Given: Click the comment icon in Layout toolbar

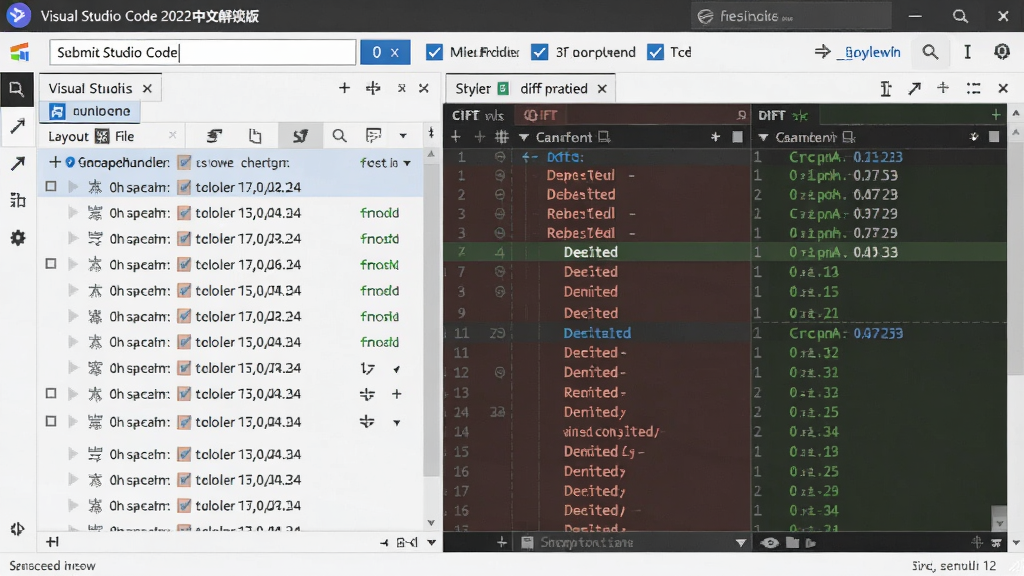Looking at the screenshot, I should coord(374,136).
